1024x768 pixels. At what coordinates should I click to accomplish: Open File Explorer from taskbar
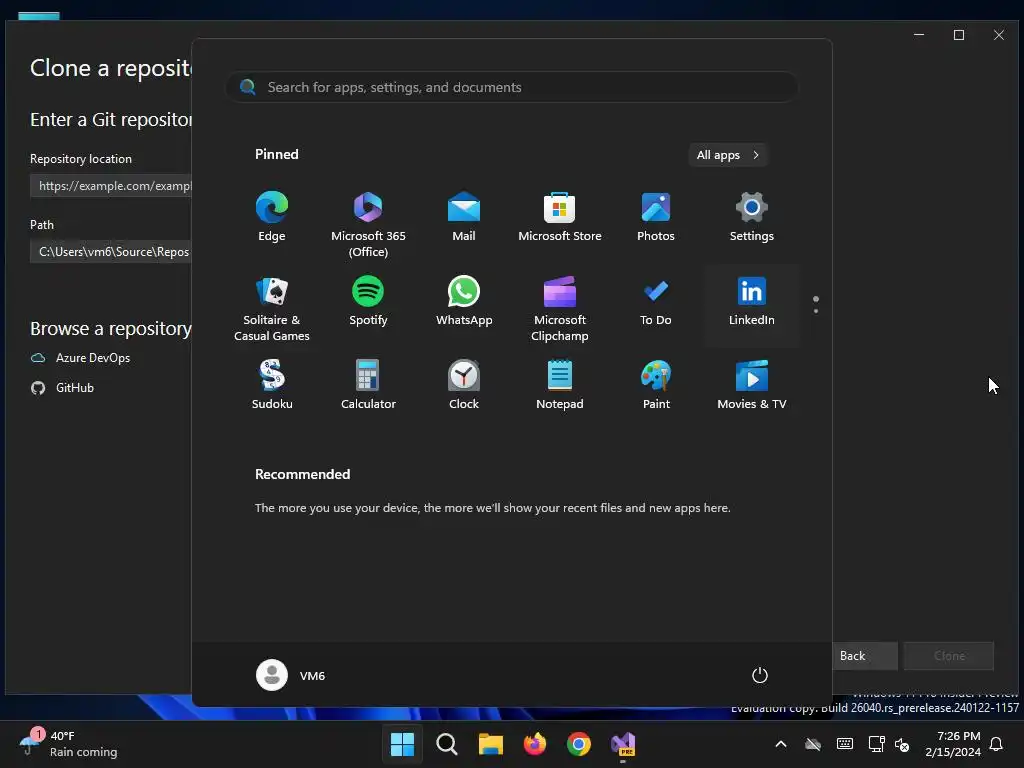click(x=490, y=744)
